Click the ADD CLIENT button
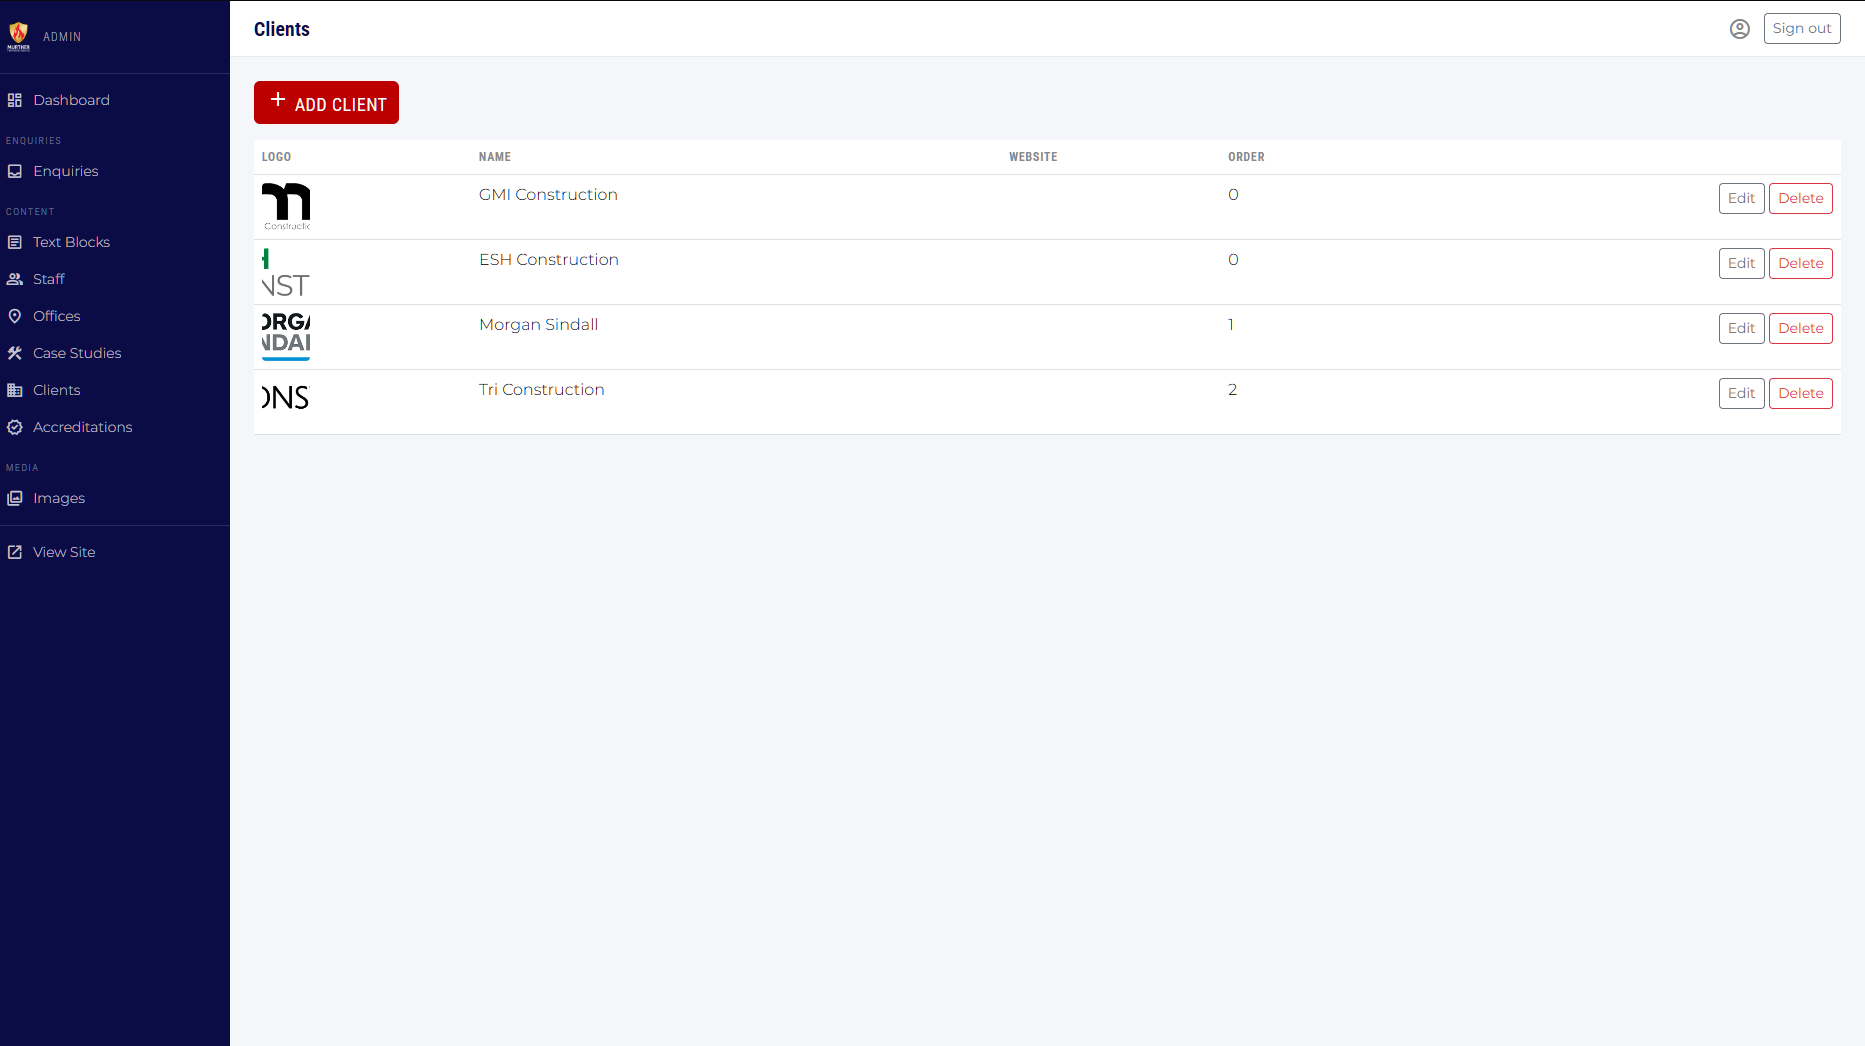The image size is (1865, 1046). coord(326,102)
